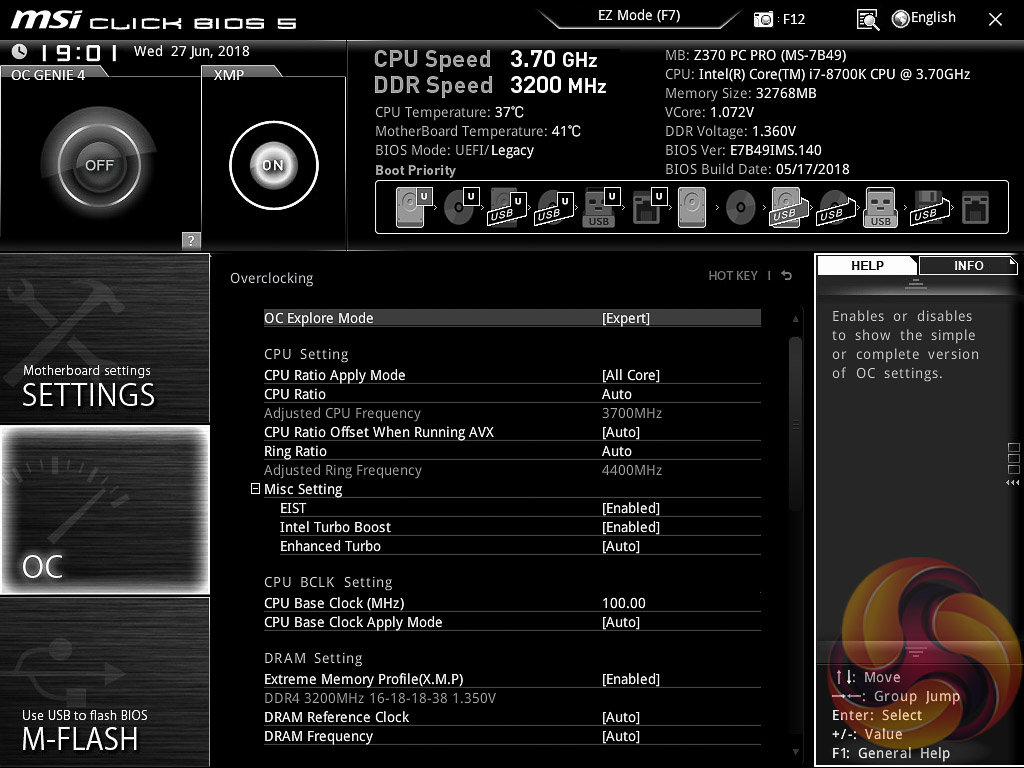Select the last network boot device icon
Viewport: 1024px width, 768px height.
tap(975, 209)
